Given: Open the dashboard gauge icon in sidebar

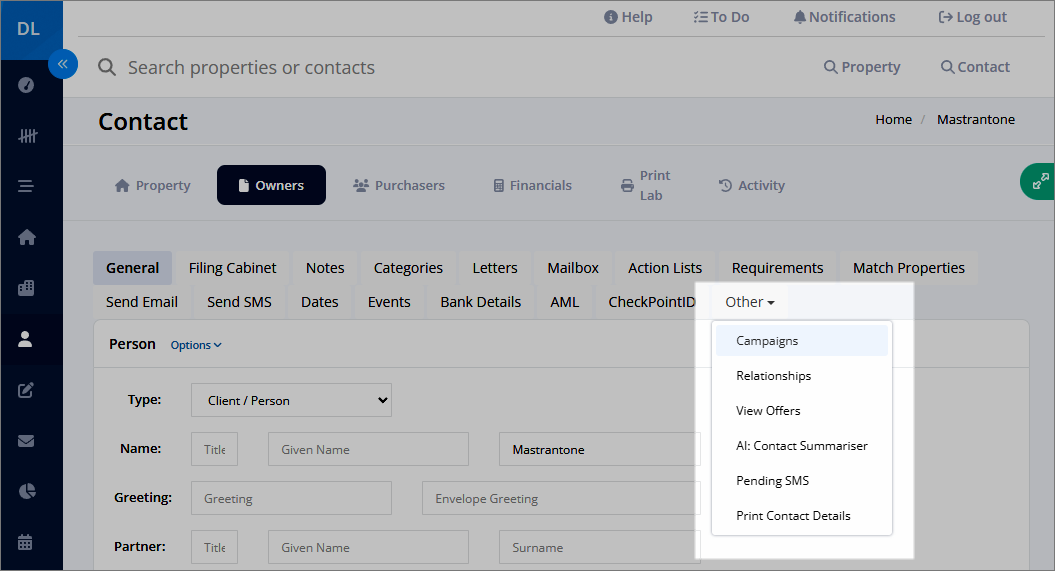Looking at the screenshot, I should [x=26, y=85].
